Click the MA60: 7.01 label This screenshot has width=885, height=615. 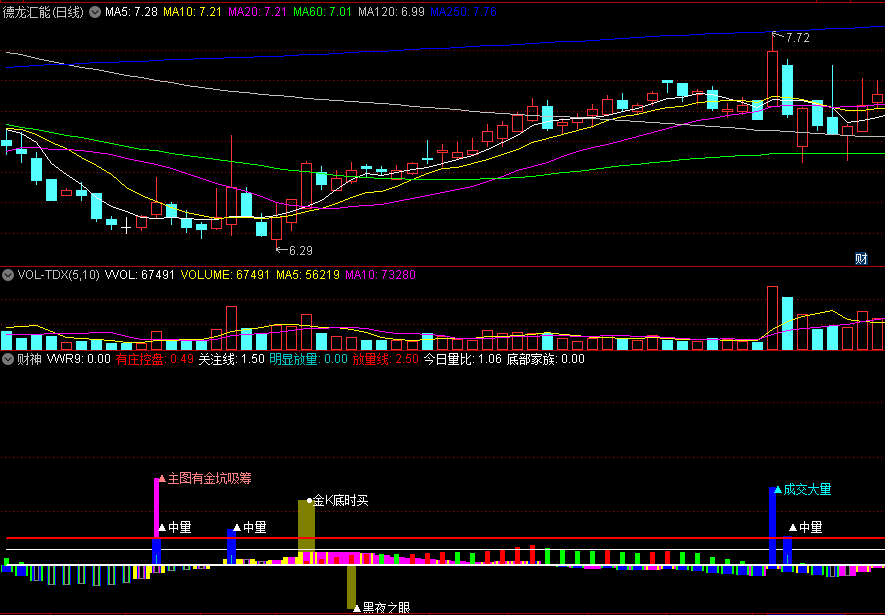(322, 12)
